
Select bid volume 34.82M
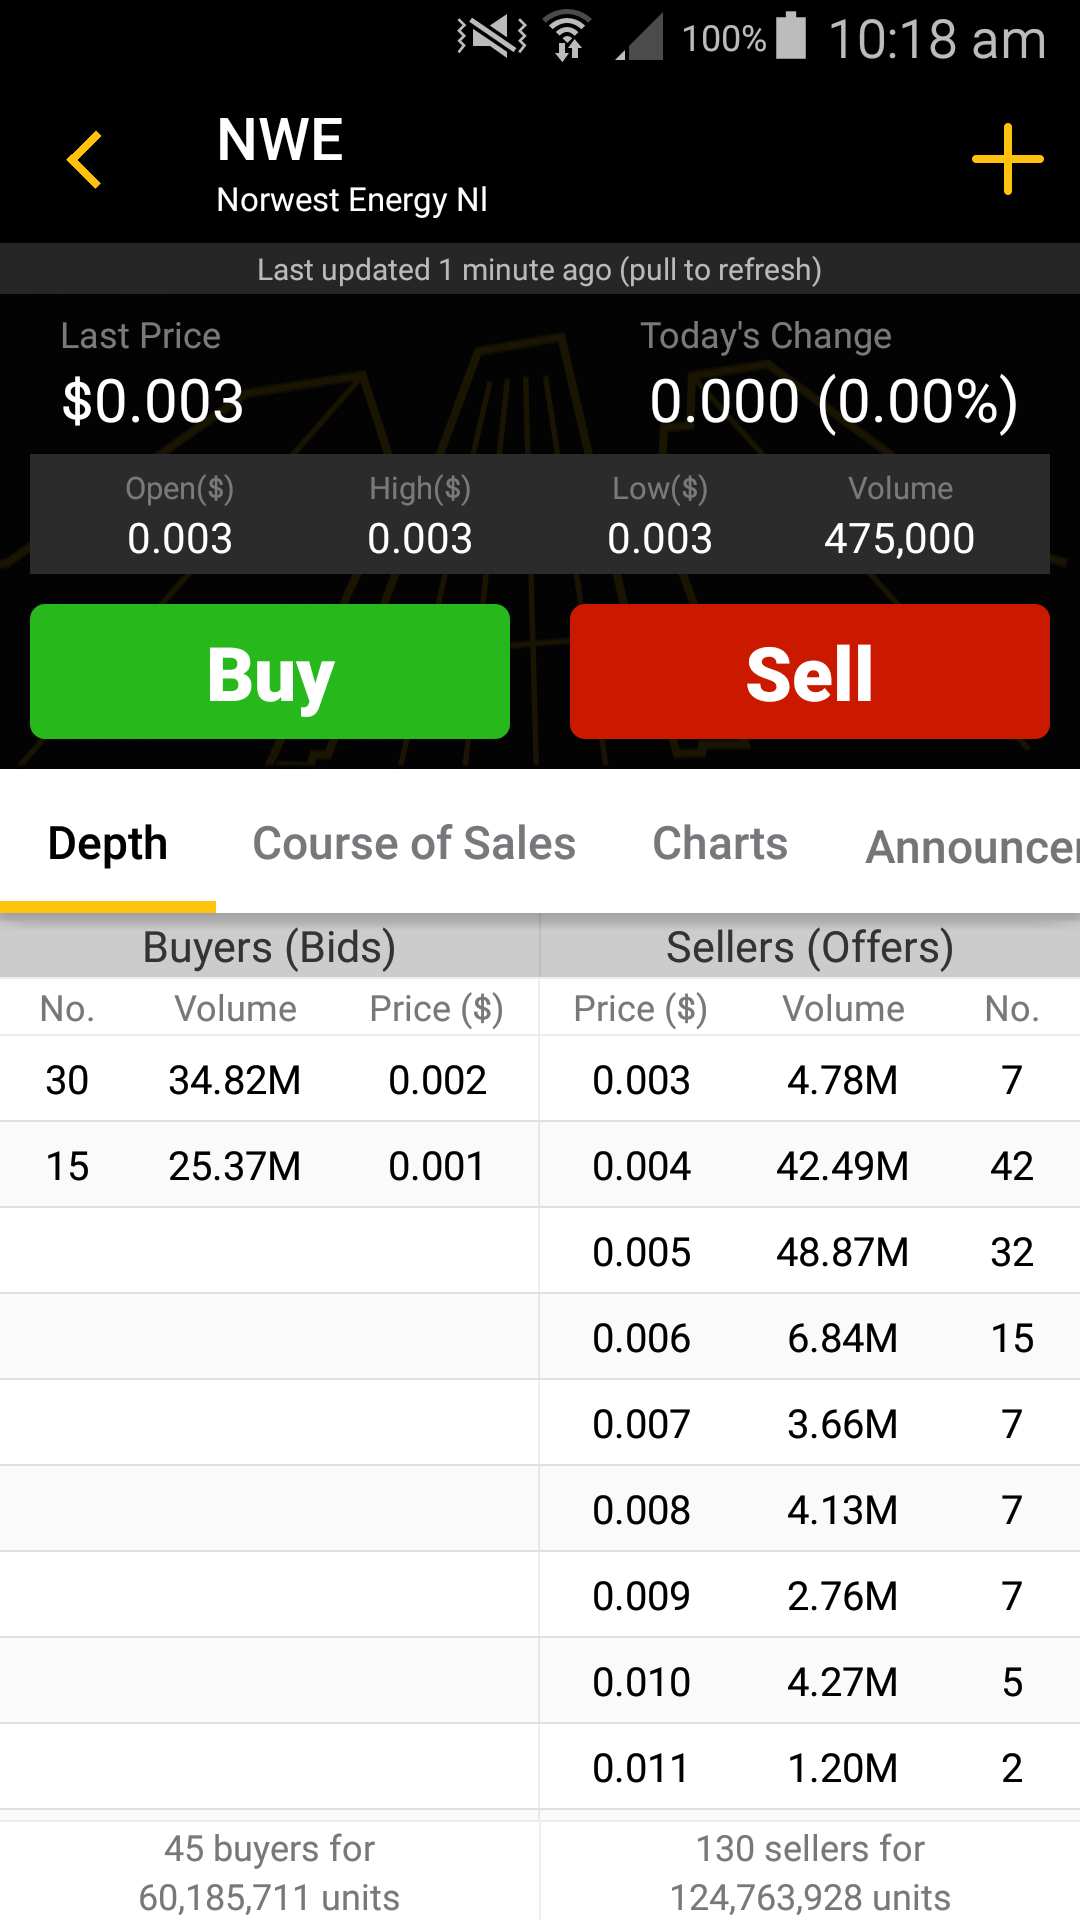pyautogui.click(x=235, y=1080)
